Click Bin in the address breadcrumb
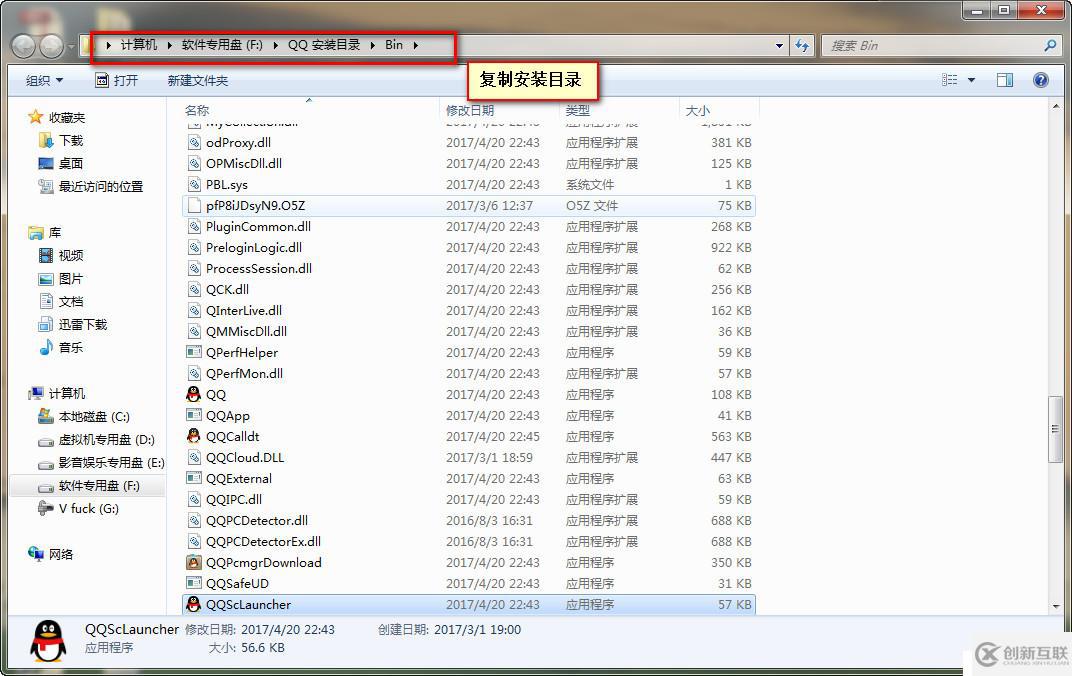The height and width of the screenshot is (676, 1072). [394, 45]
